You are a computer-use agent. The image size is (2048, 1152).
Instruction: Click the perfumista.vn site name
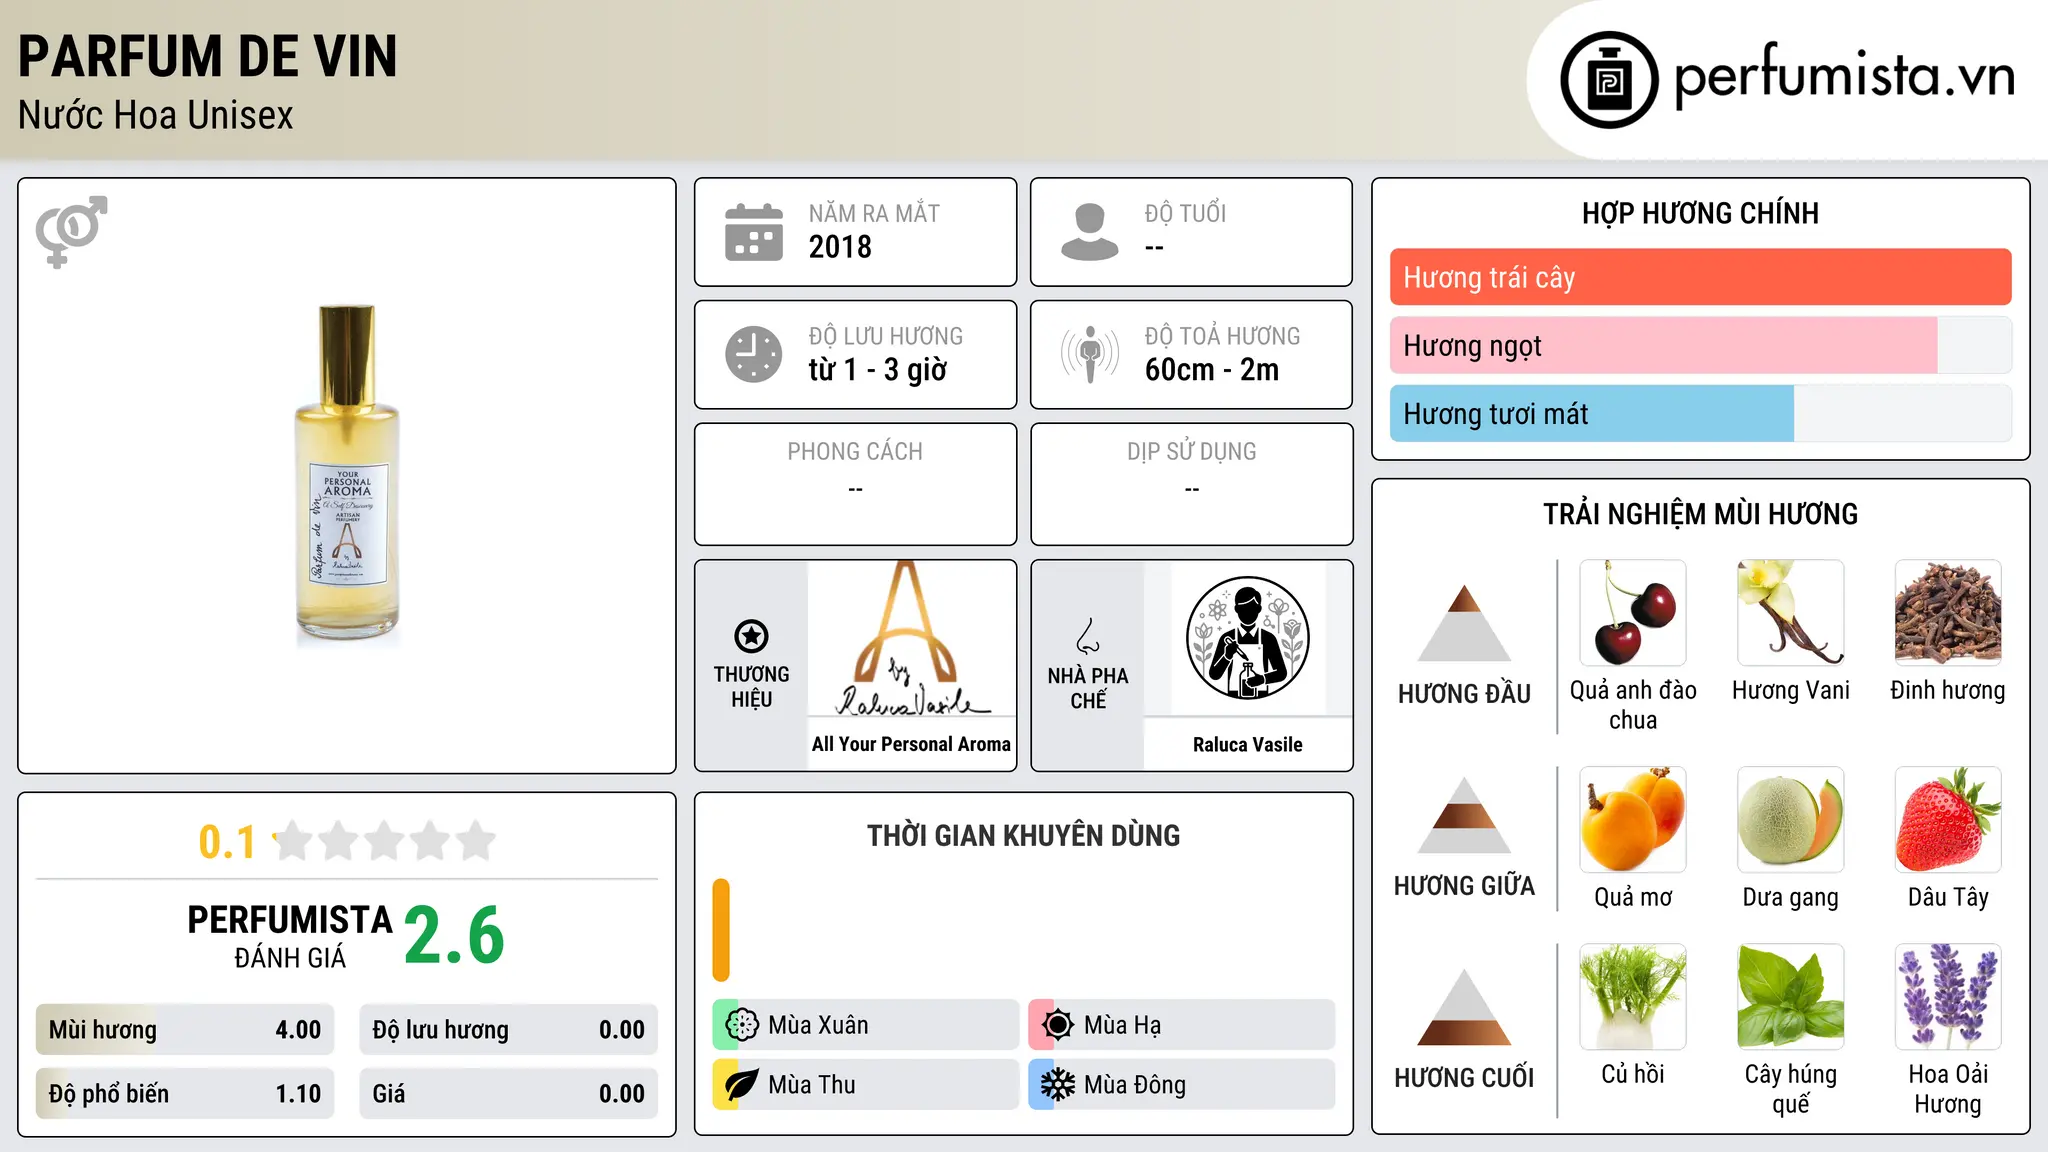coord(1844,76)
